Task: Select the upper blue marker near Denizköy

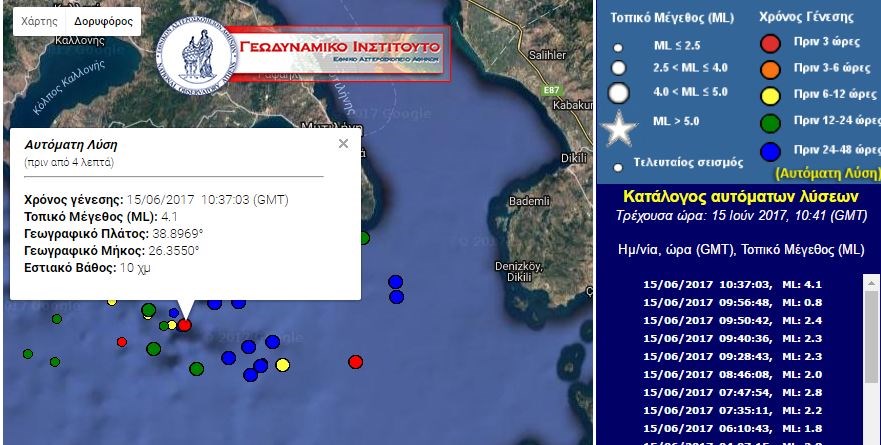Action: coord(396,281)
